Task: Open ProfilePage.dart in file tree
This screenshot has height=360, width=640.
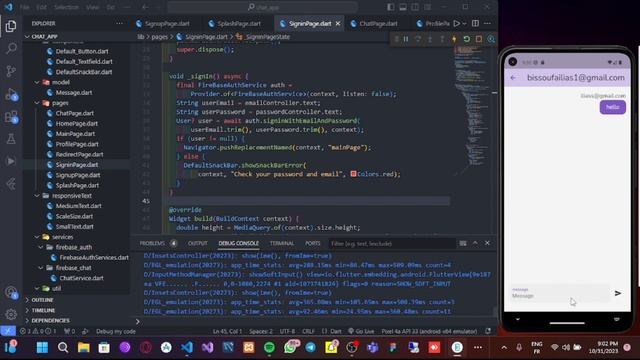Action: pos(77,144)
